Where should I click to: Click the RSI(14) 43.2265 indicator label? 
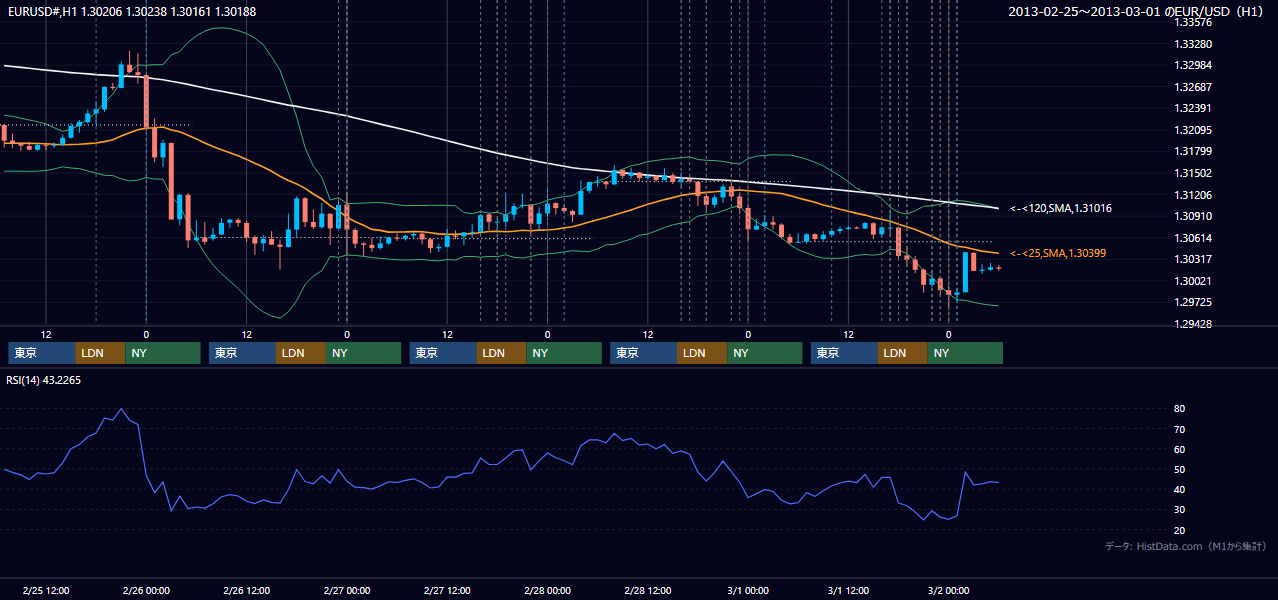coord(44,380)
